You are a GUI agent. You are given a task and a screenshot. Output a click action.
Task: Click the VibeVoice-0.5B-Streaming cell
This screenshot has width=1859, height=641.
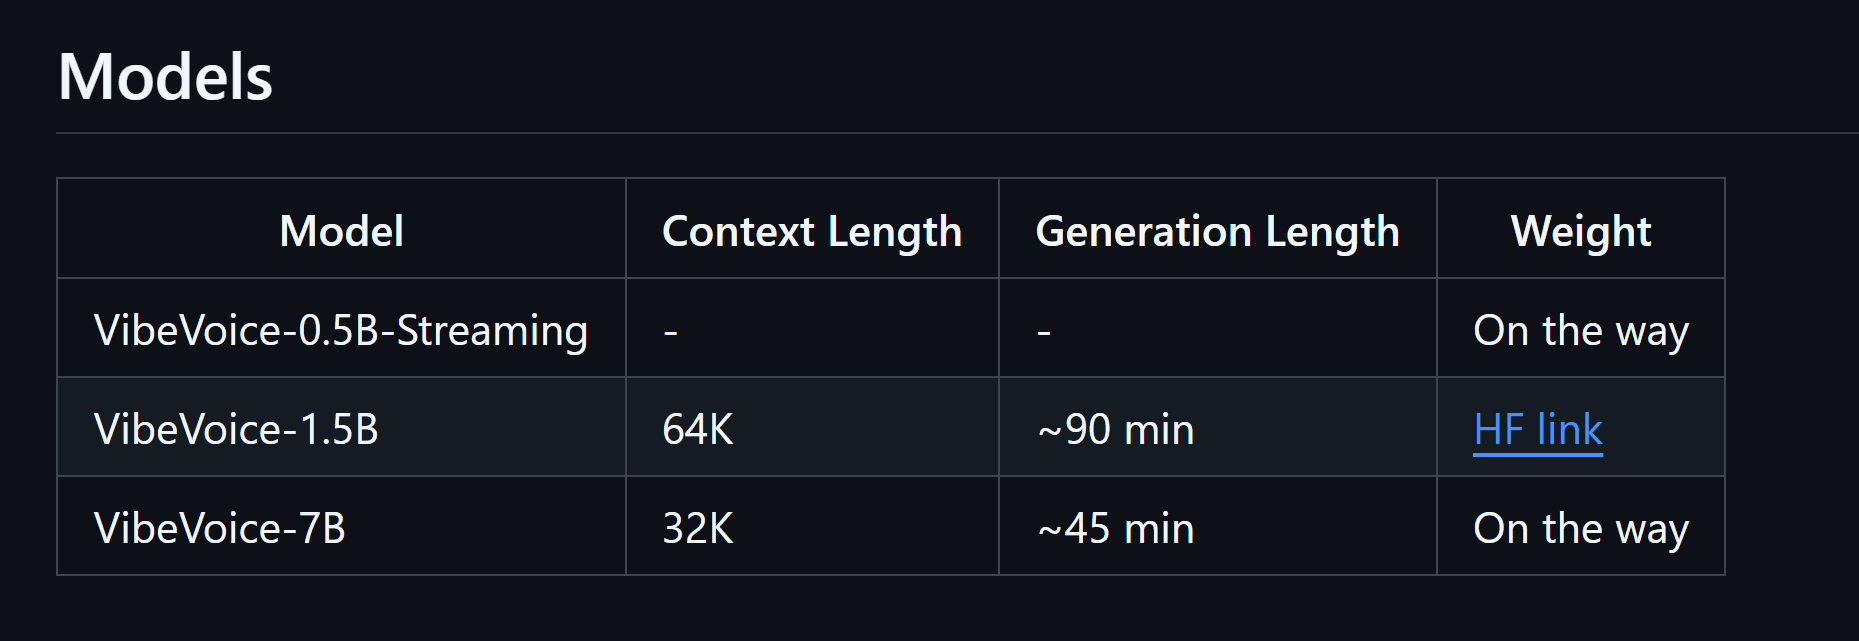coord(341,330)
